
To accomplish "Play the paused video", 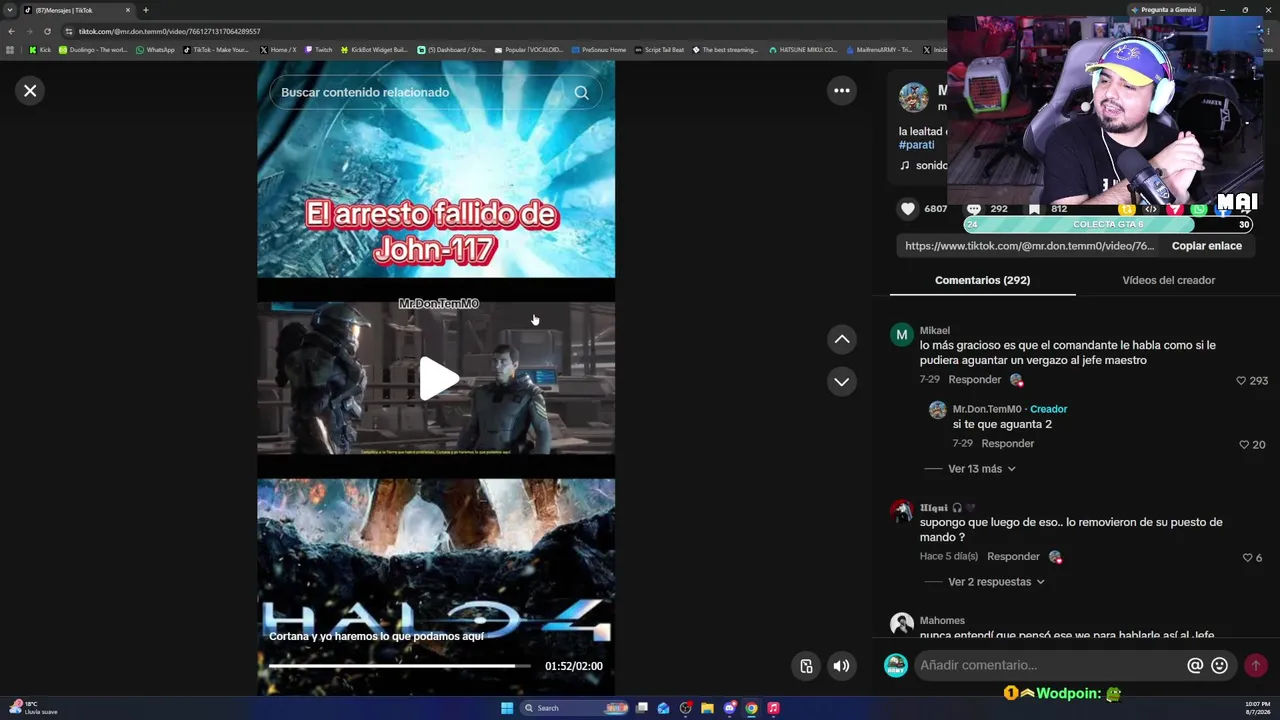I will (437, 379).
